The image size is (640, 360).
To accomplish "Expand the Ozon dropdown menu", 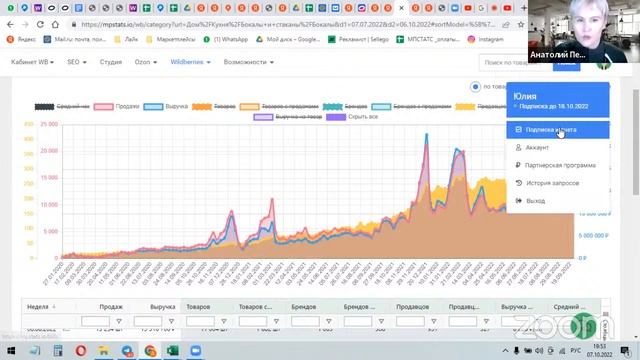I will [x=146, y=62].
